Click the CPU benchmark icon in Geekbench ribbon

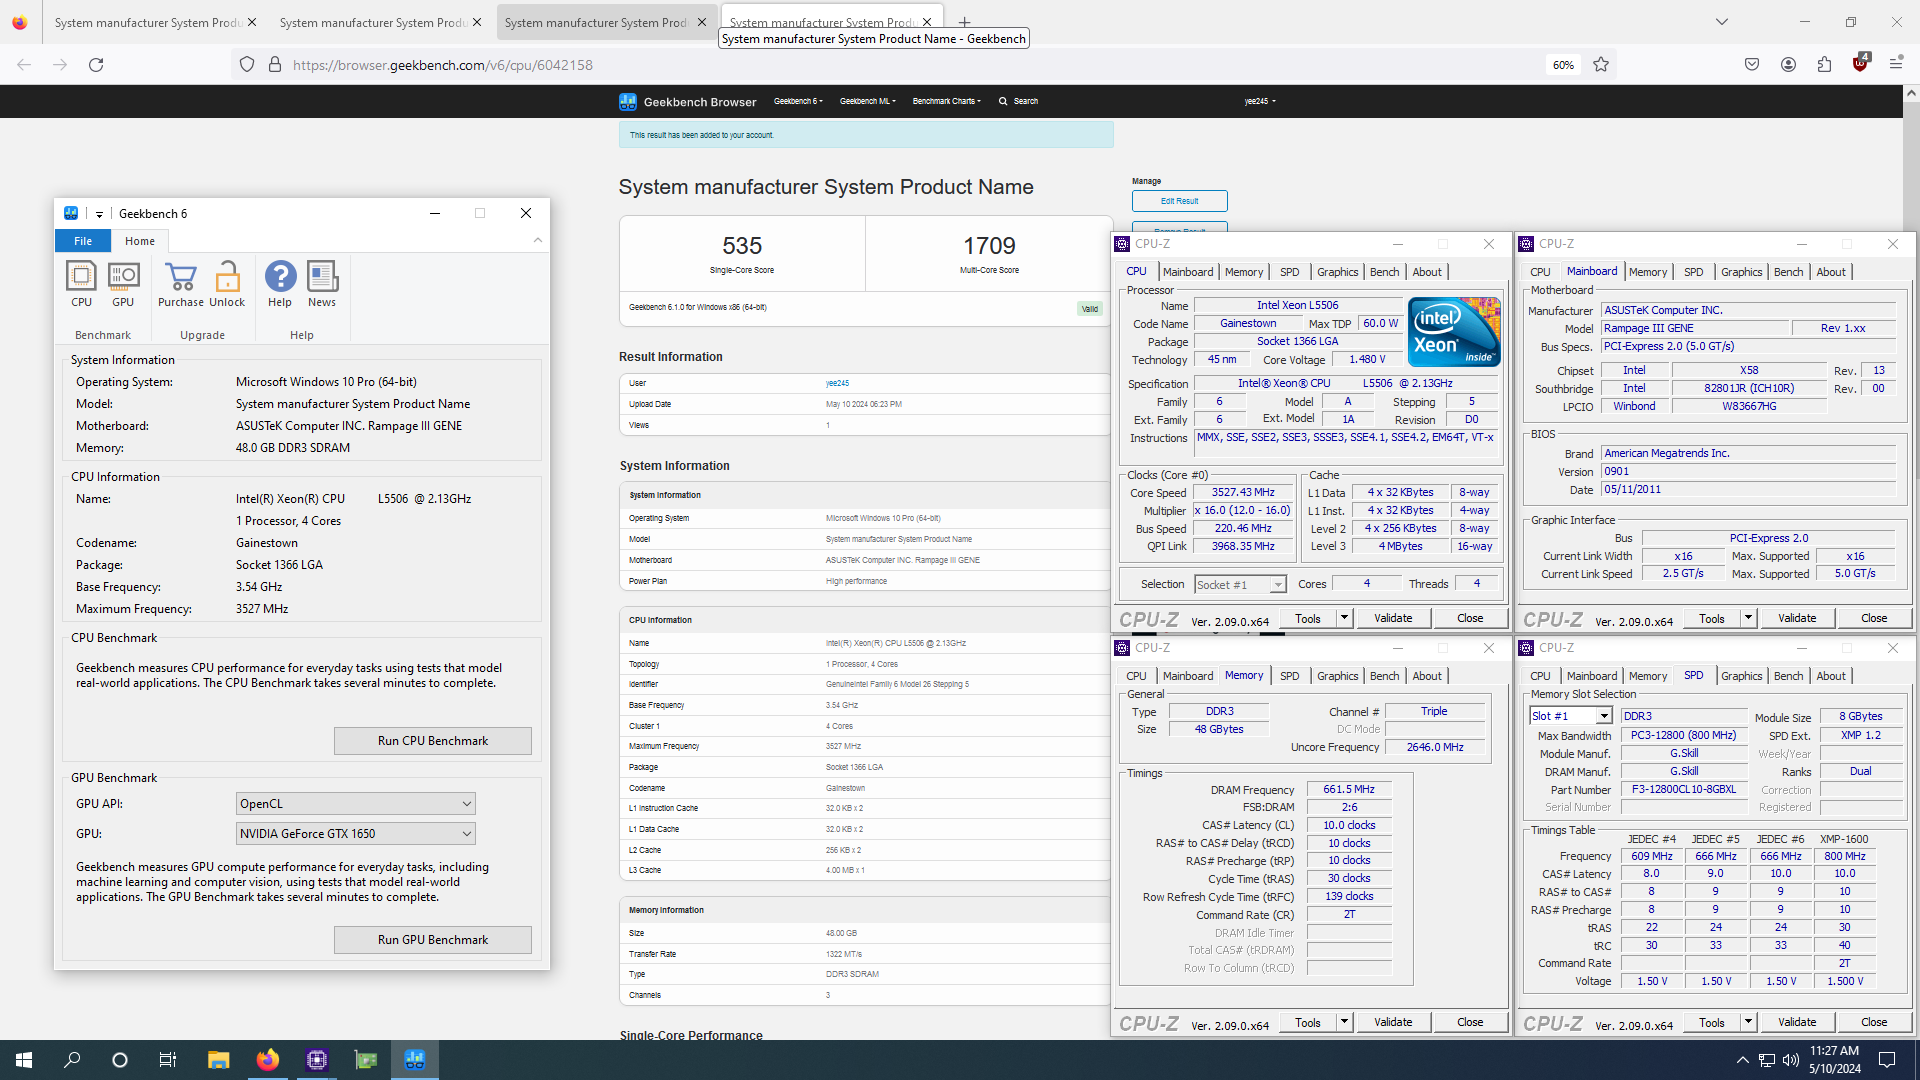tap(81, 284)
